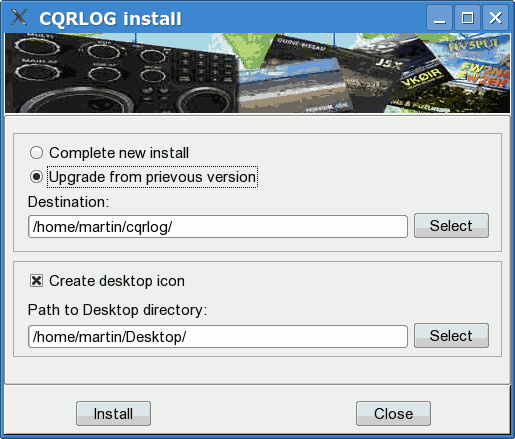515x439 pixels.
Task: Click into the Destination path field
Action: click(x=218, y=227)
